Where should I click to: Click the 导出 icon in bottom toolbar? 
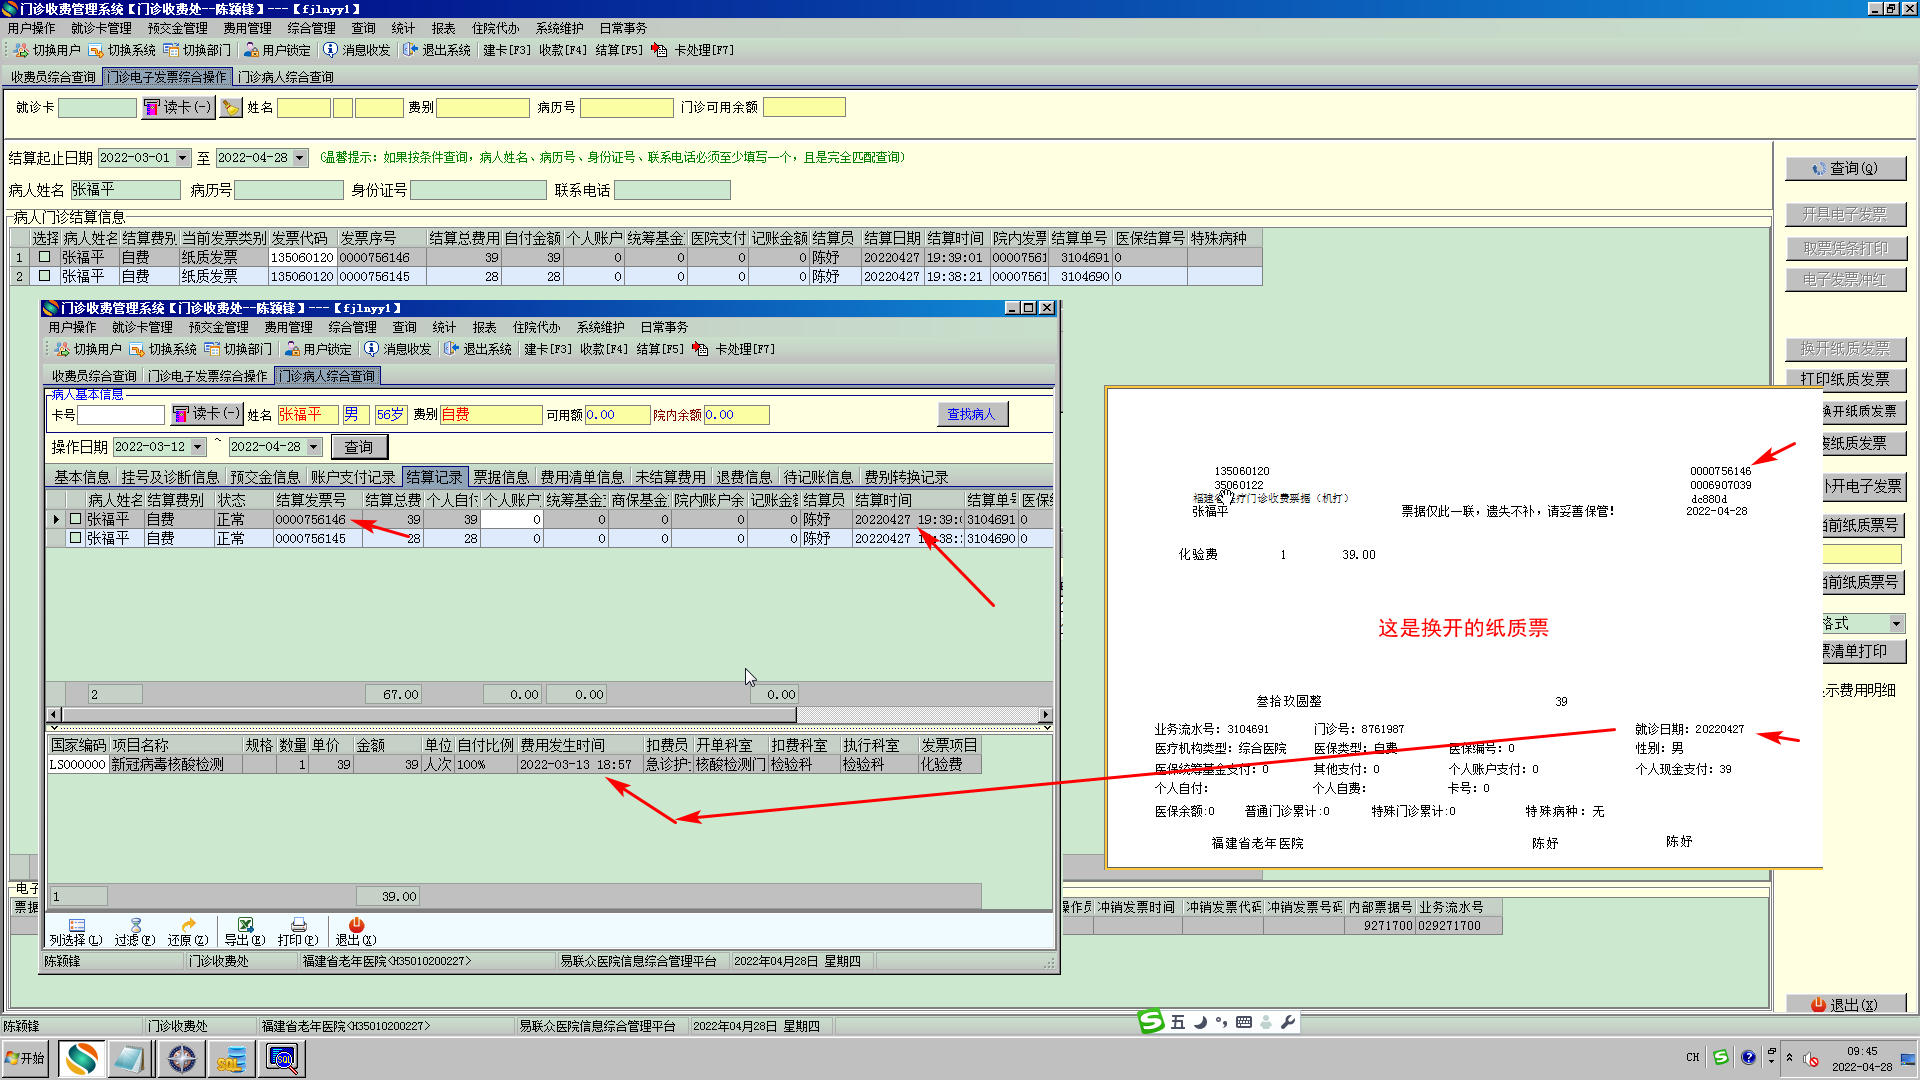click(245, 926)
